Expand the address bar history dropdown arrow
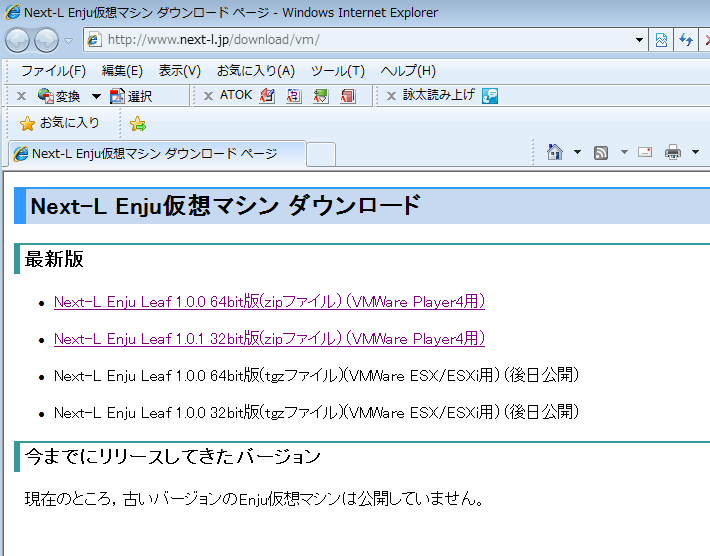The height and width of the screenshot is (556, 710). click(x=639, y=40)
